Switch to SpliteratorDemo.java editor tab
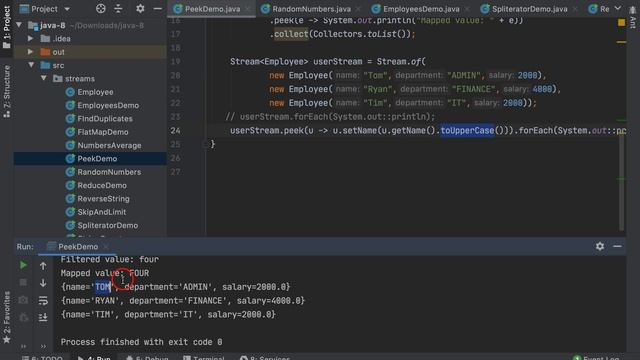 [529, 9]
